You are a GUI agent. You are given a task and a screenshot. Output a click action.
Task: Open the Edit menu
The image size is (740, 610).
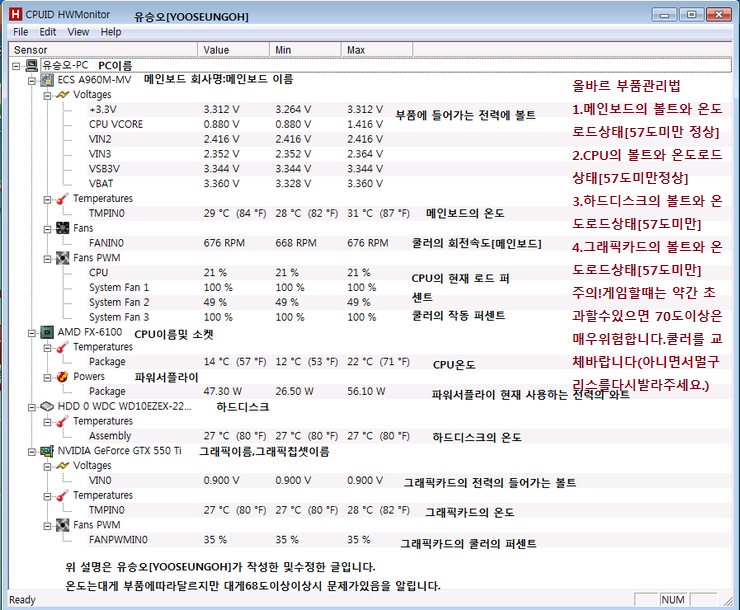click(48, 32)
